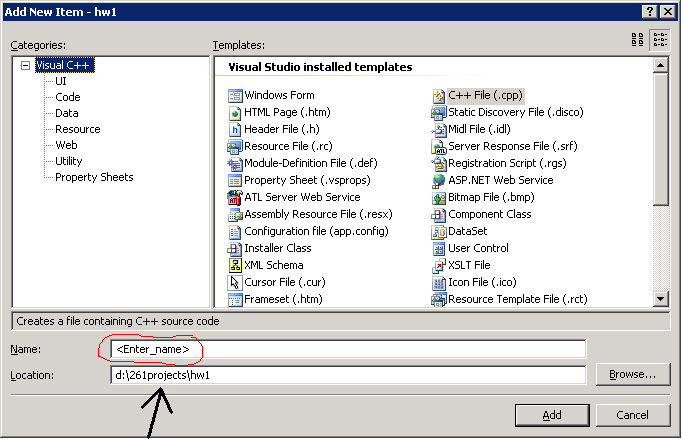
Task: Cancel the Add New Item dialog
Action: click(x=632, y=415)
